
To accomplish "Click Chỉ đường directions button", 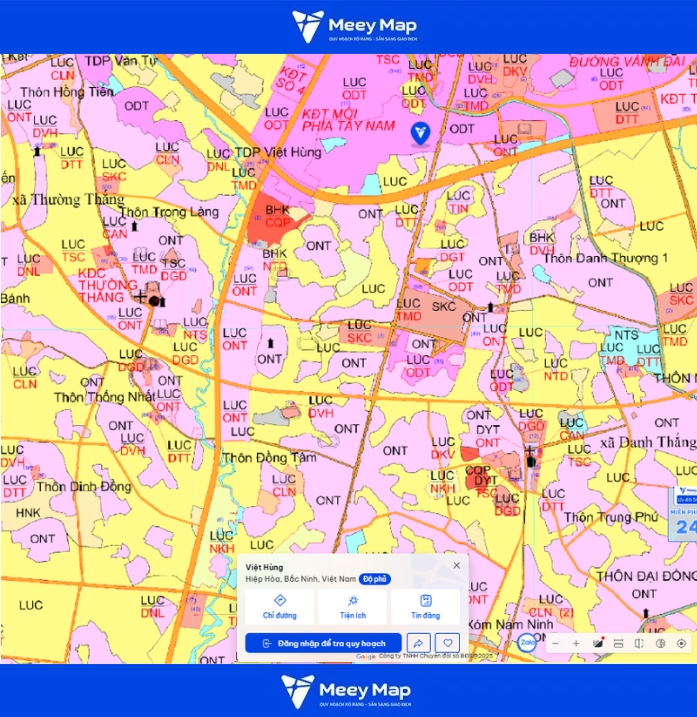I will tap(279, 607).
